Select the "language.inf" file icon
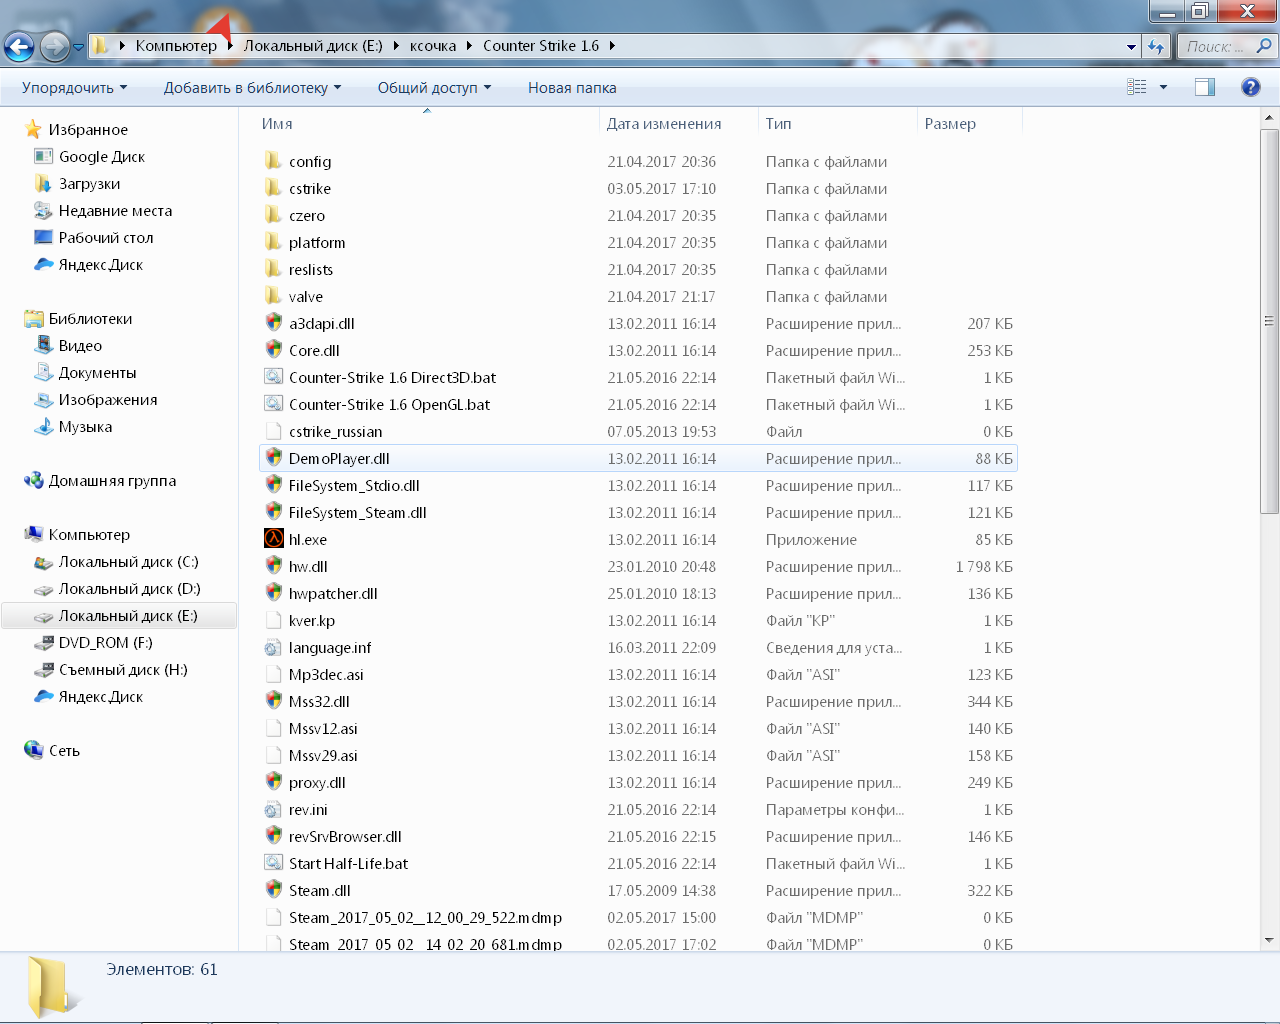The height and width of the screenshot is (1024, 1280). click(273, 647)
